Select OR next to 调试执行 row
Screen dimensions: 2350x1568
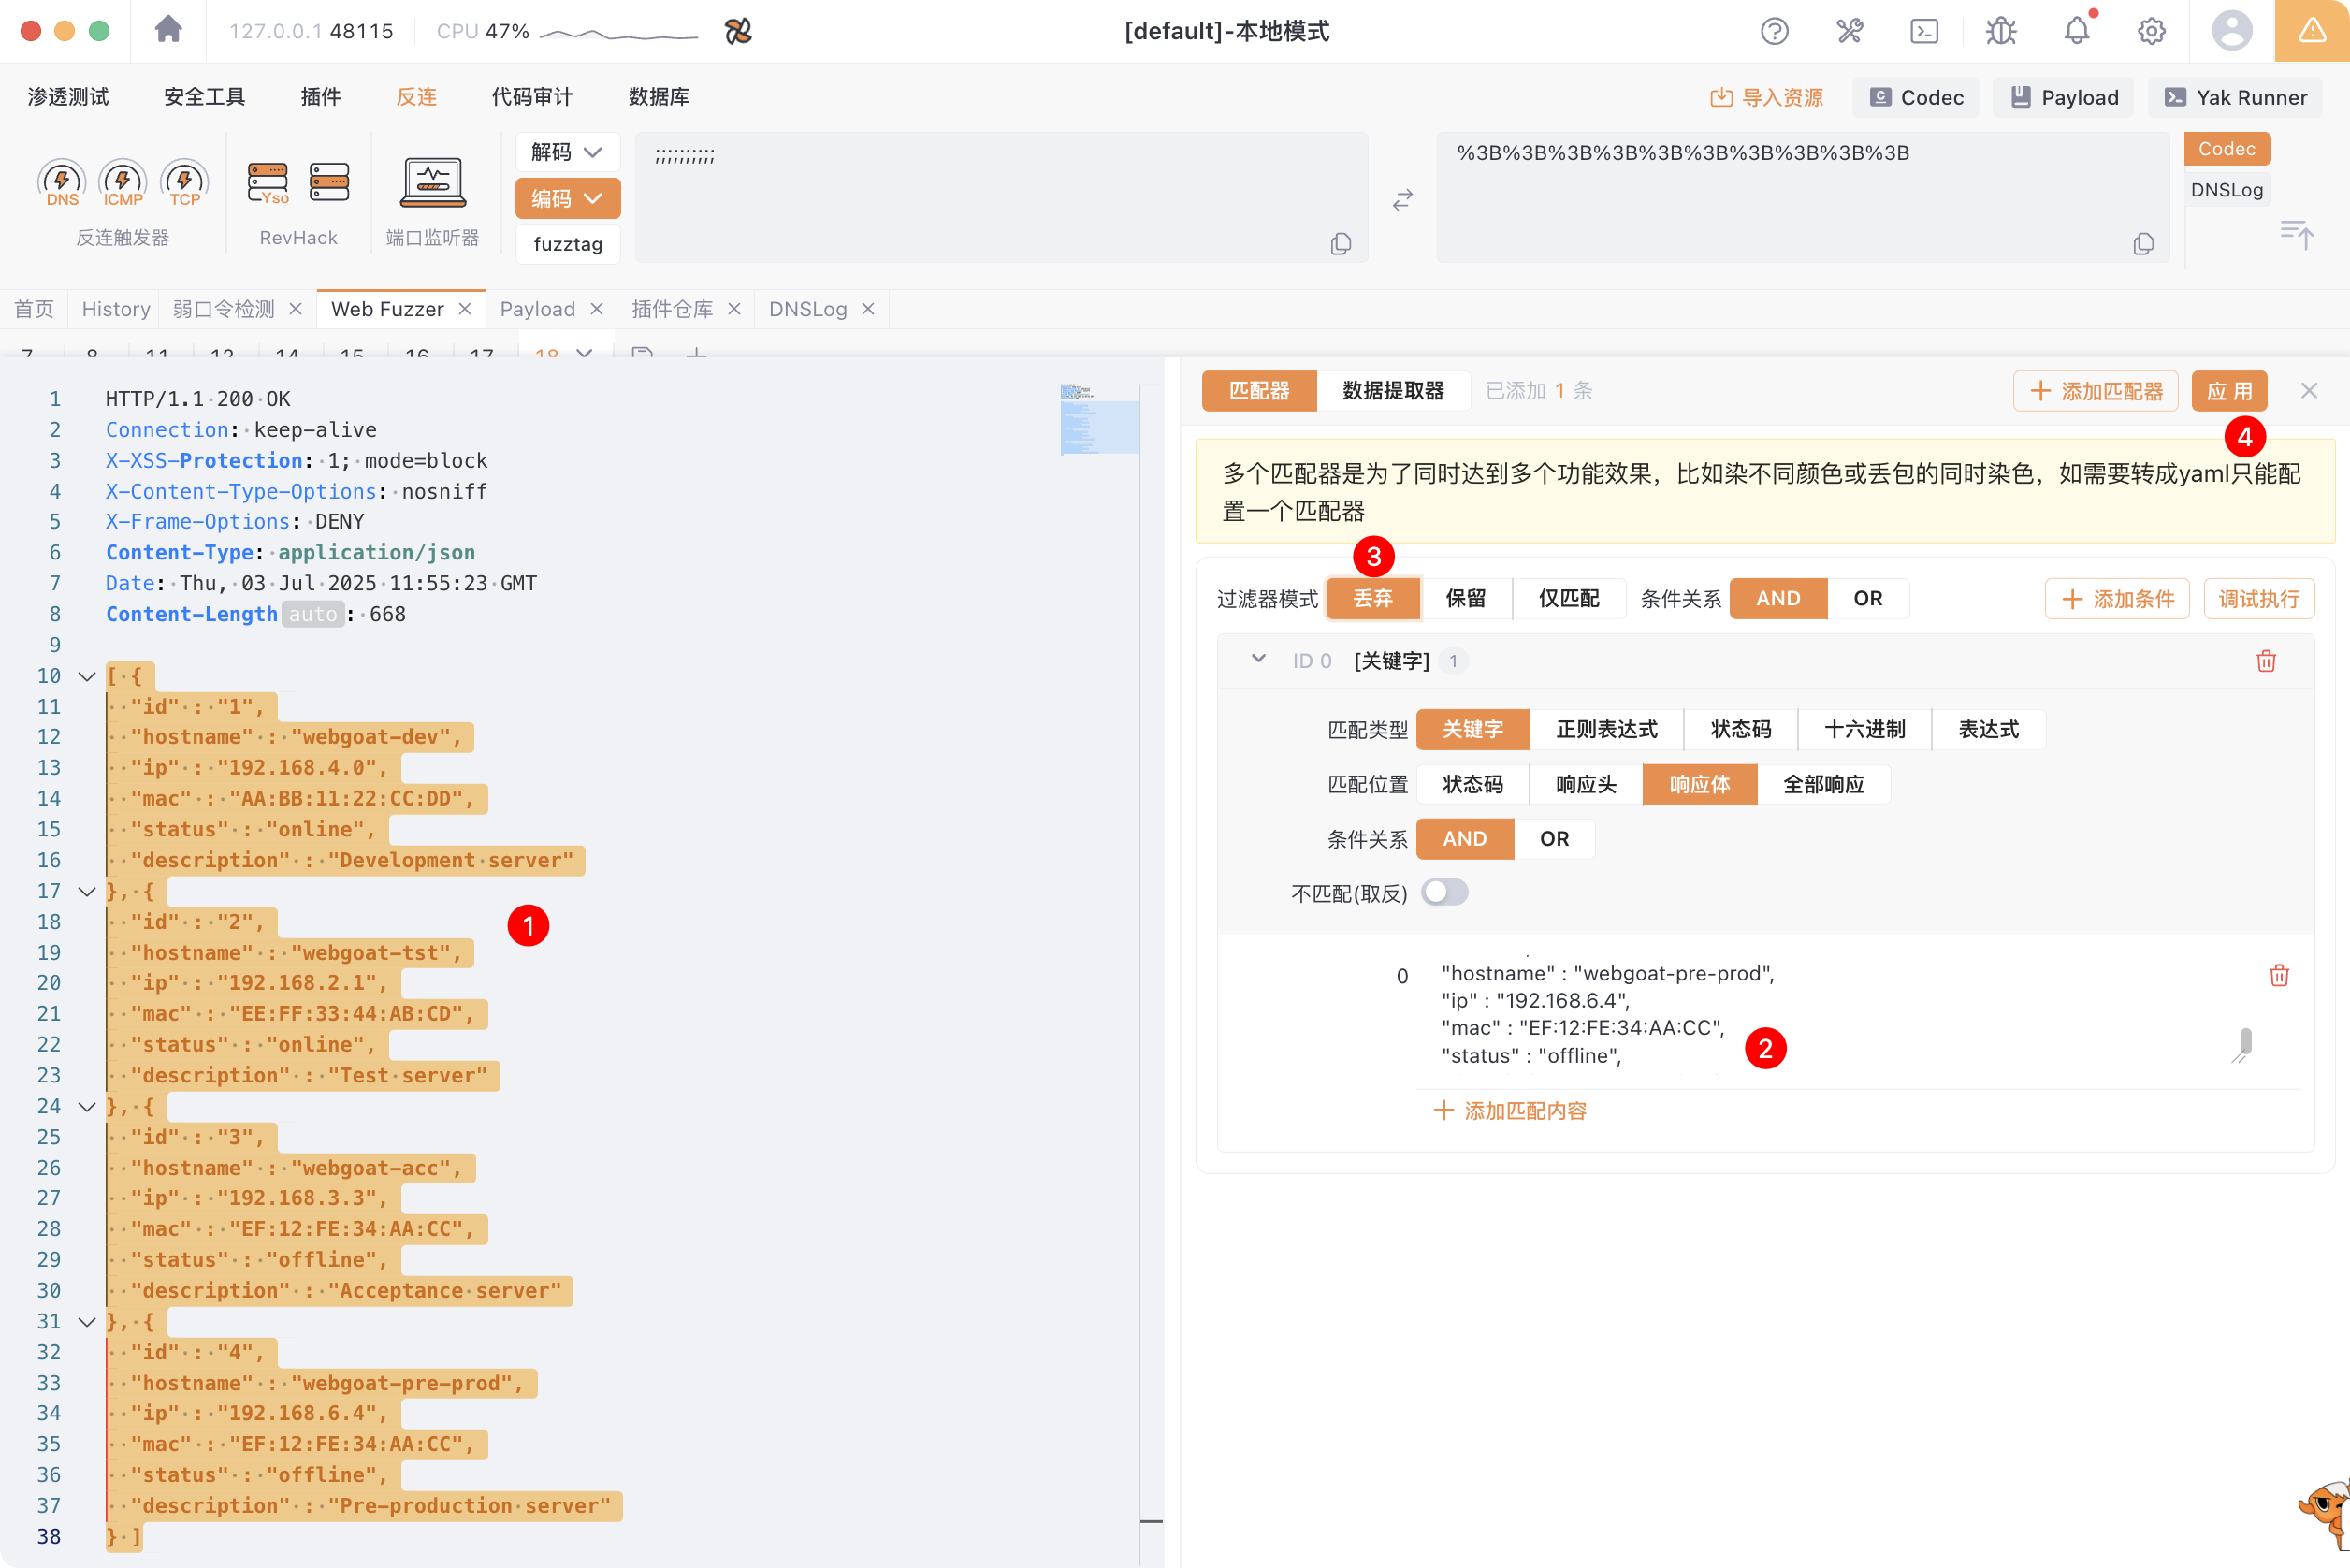pyautogui.click(x=1867, y=598)
